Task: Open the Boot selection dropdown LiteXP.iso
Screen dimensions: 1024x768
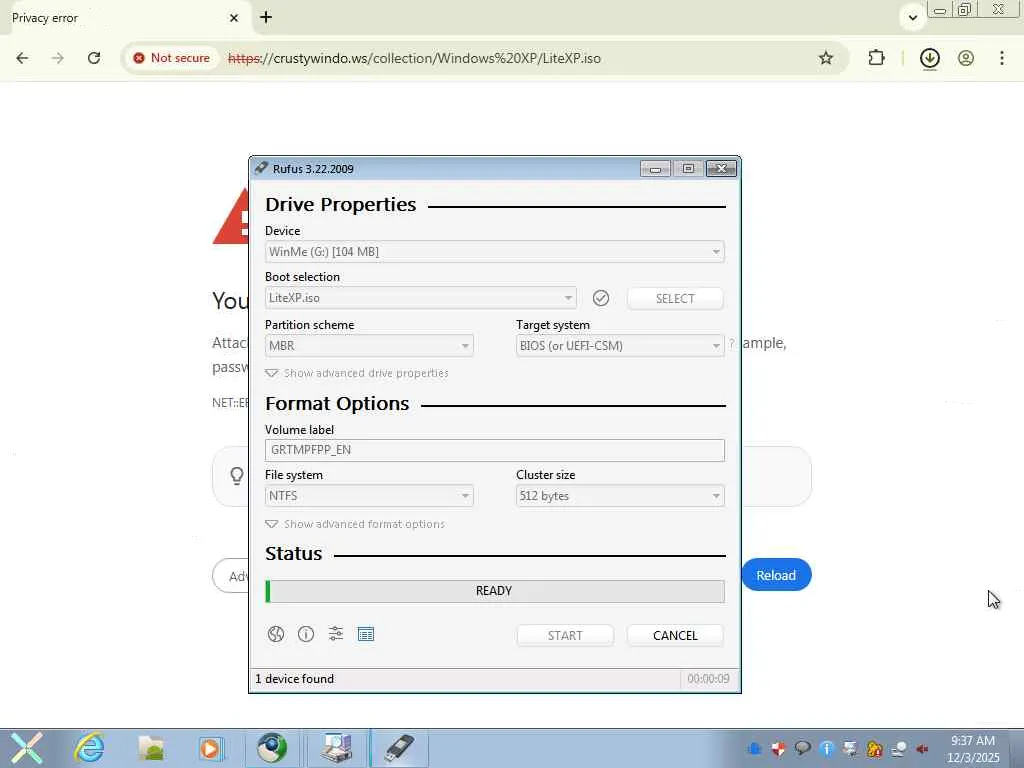Action: 421,298
